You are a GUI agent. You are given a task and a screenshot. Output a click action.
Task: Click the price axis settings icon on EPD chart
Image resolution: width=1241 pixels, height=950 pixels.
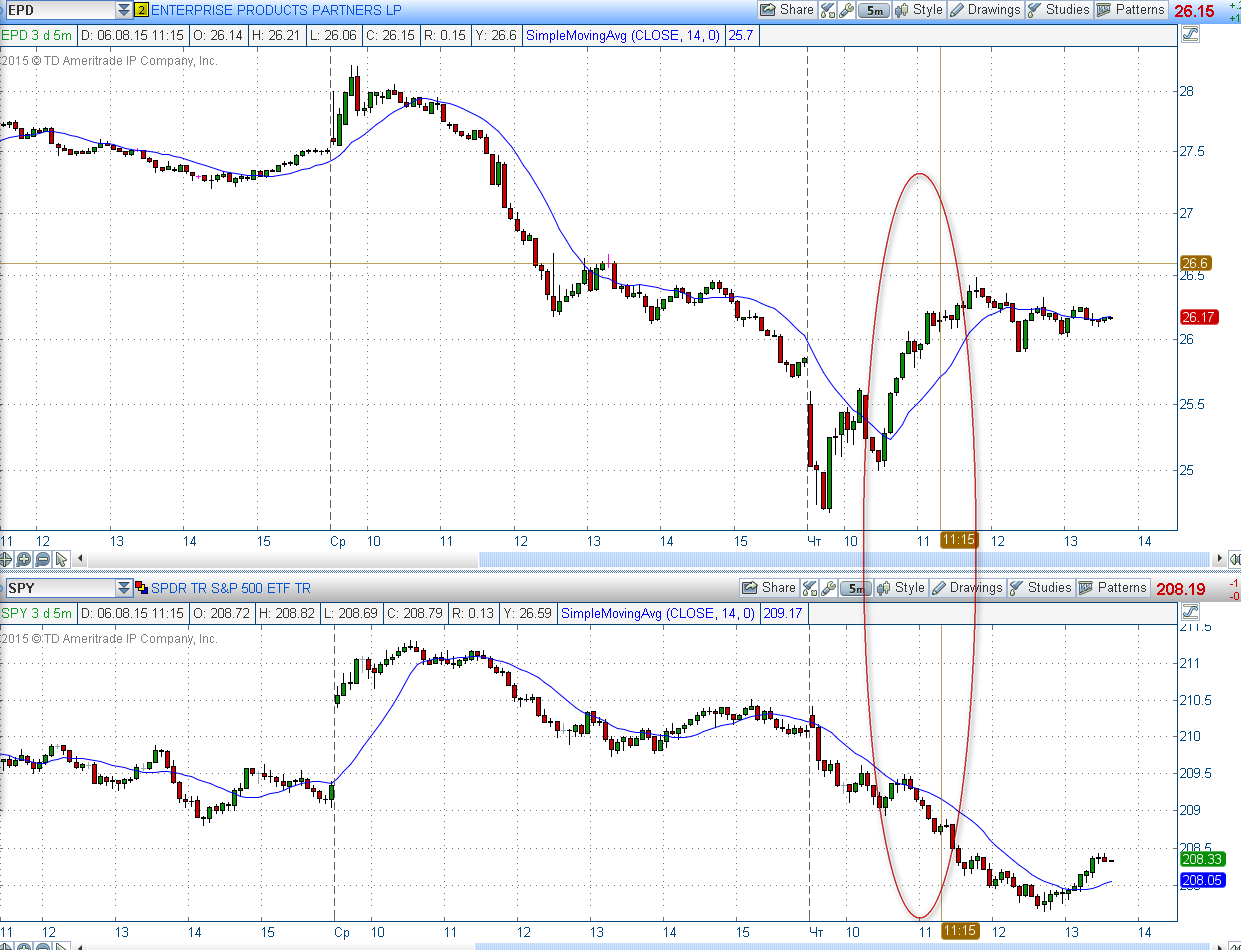pos(1190,34)
